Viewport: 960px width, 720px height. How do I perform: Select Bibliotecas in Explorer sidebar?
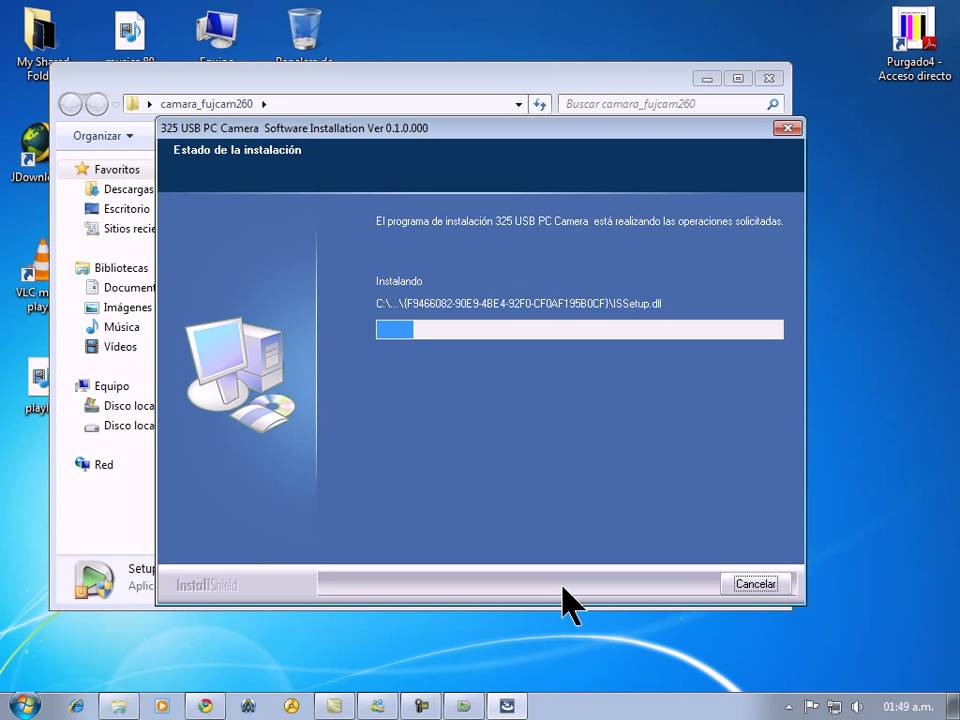121,268
